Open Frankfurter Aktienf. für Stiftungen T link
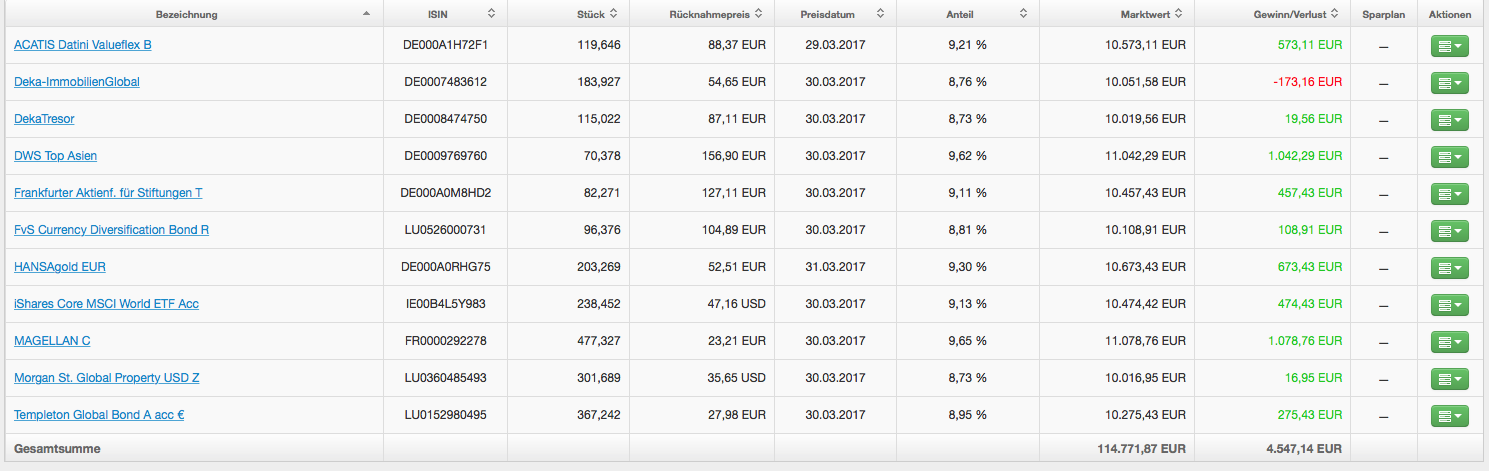 (x=108, y=193)
